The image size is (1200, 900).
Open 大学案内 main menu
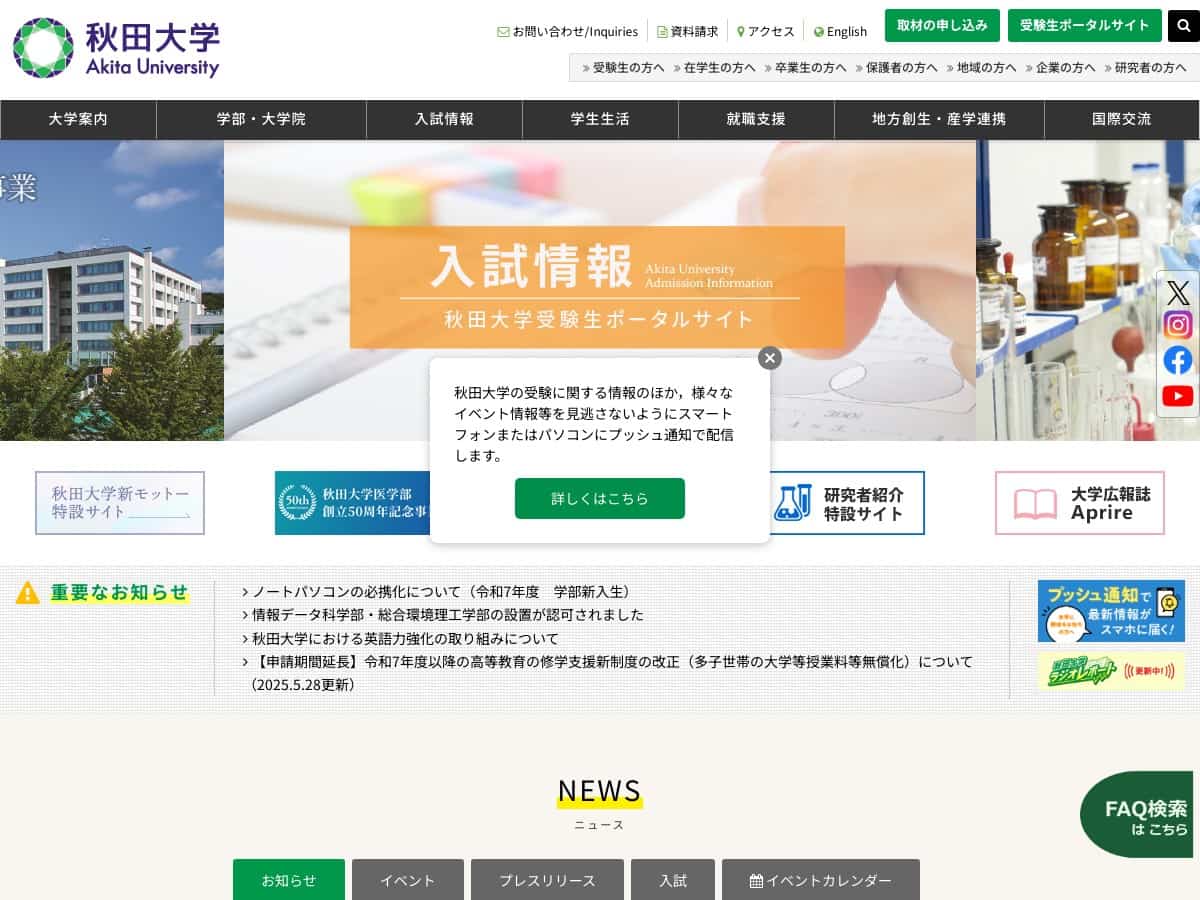[x=78, y=119]
